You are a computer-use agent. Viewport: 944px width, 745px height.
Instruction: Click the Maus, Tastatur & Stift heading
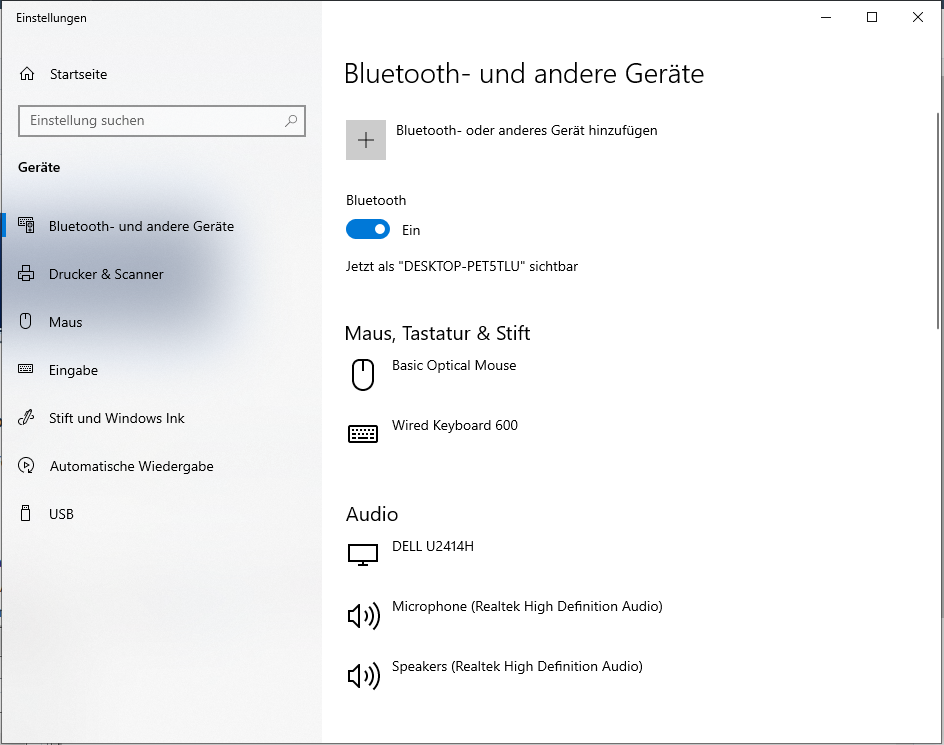437,333
